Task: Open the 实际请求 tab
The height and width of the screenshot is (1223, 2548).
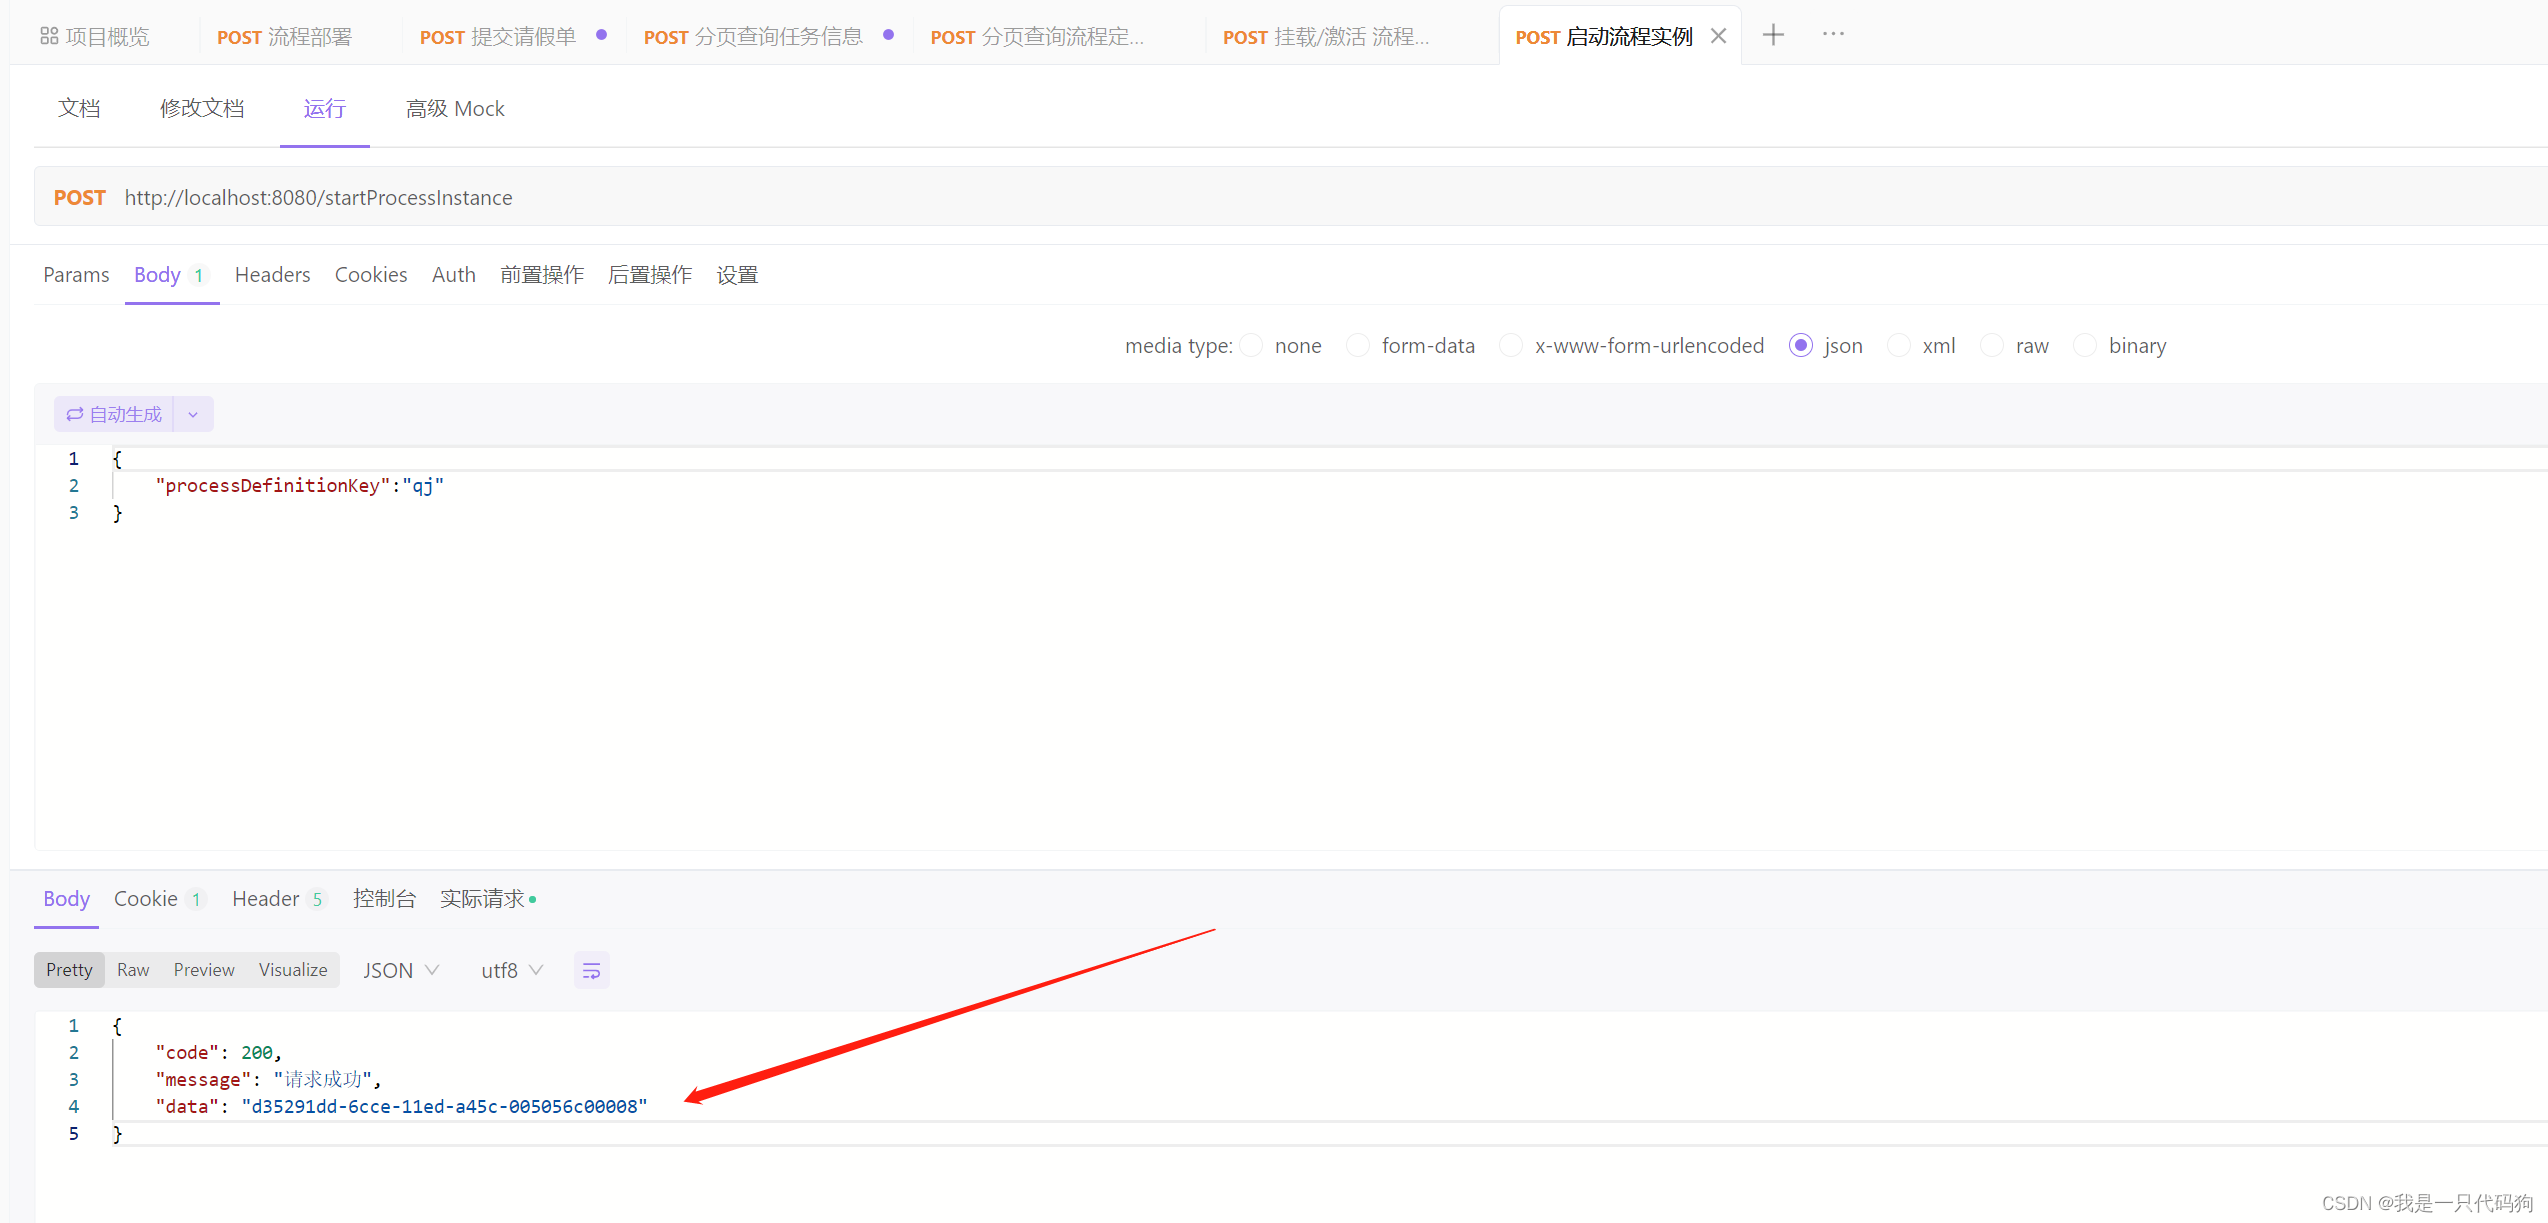Action: tap(487, 898)
